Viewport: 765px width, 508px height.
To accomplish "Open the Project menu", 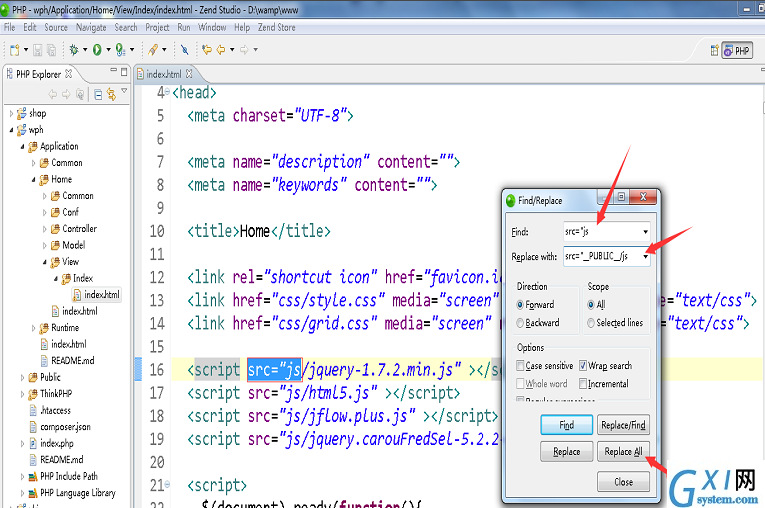I will pyautogui.click(x=157, y=27).
